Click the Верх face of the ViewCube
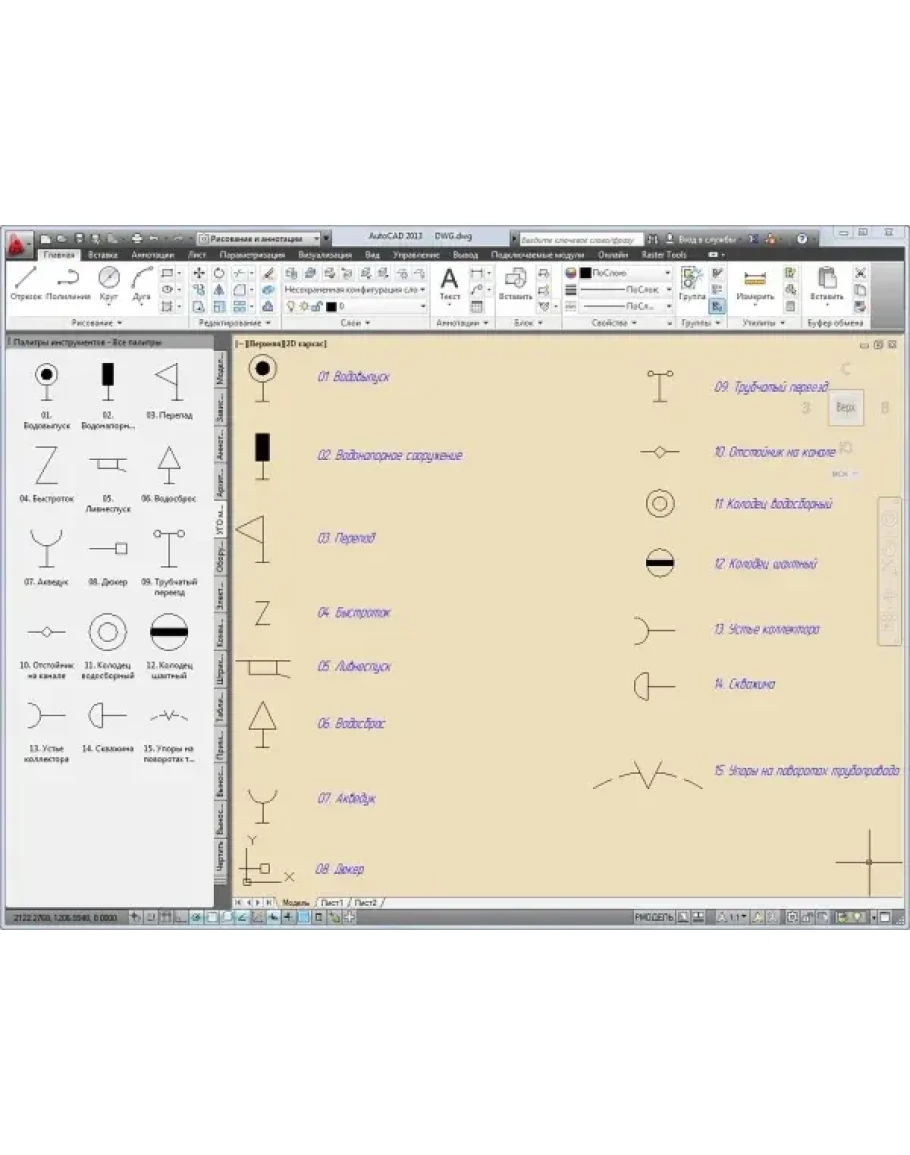The height and width of the screenshot is (1155, 910). 845,408
